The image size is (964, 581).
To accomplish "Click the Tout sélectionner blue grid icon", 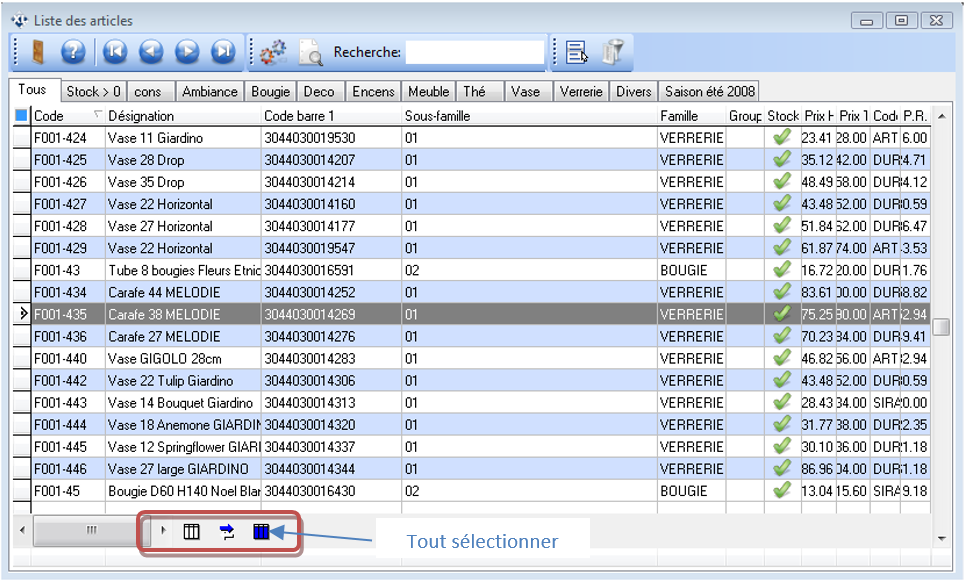I will coord(262,532).
